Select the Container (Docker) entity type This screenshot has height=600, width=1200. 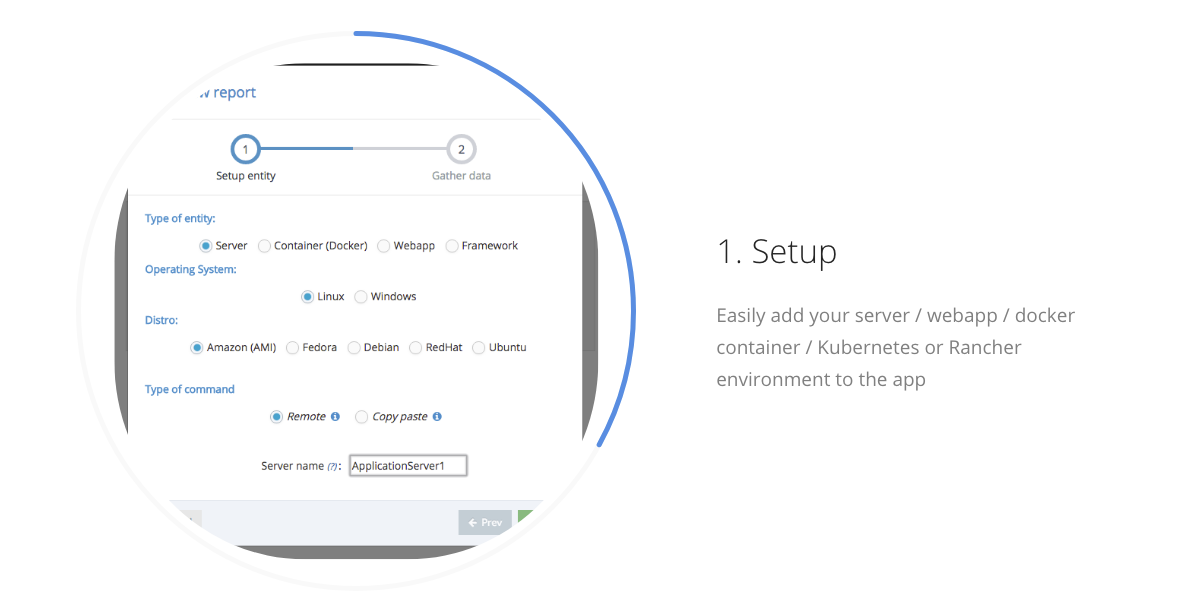click(x=264, y=245)
